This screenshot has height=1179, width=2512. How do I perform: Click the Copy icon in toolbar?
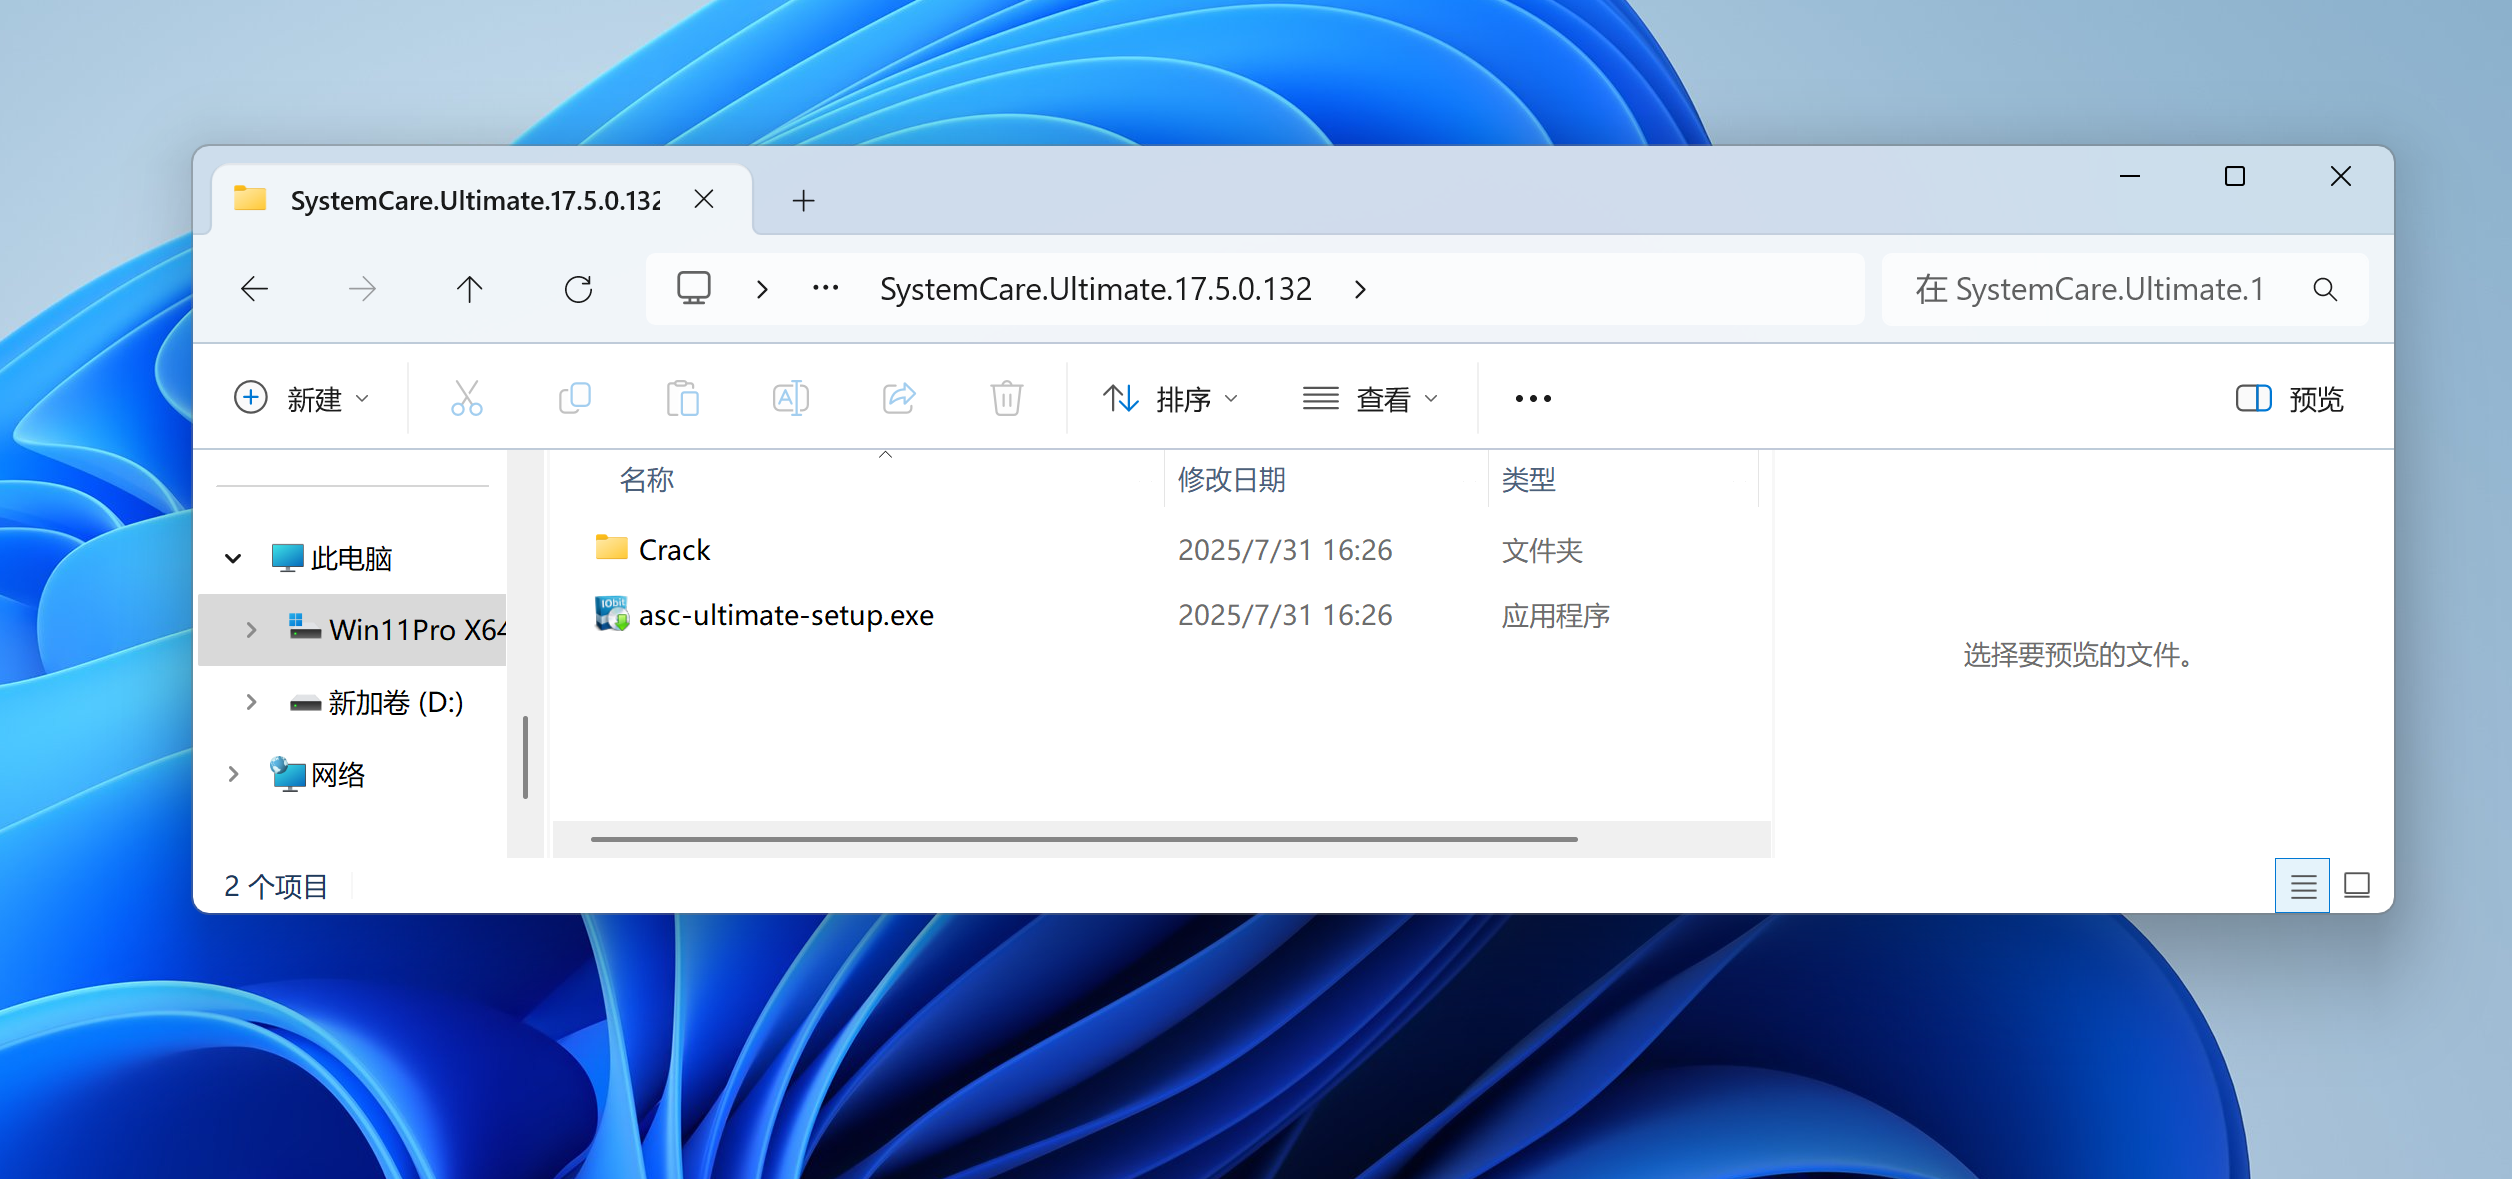(574, 398)
